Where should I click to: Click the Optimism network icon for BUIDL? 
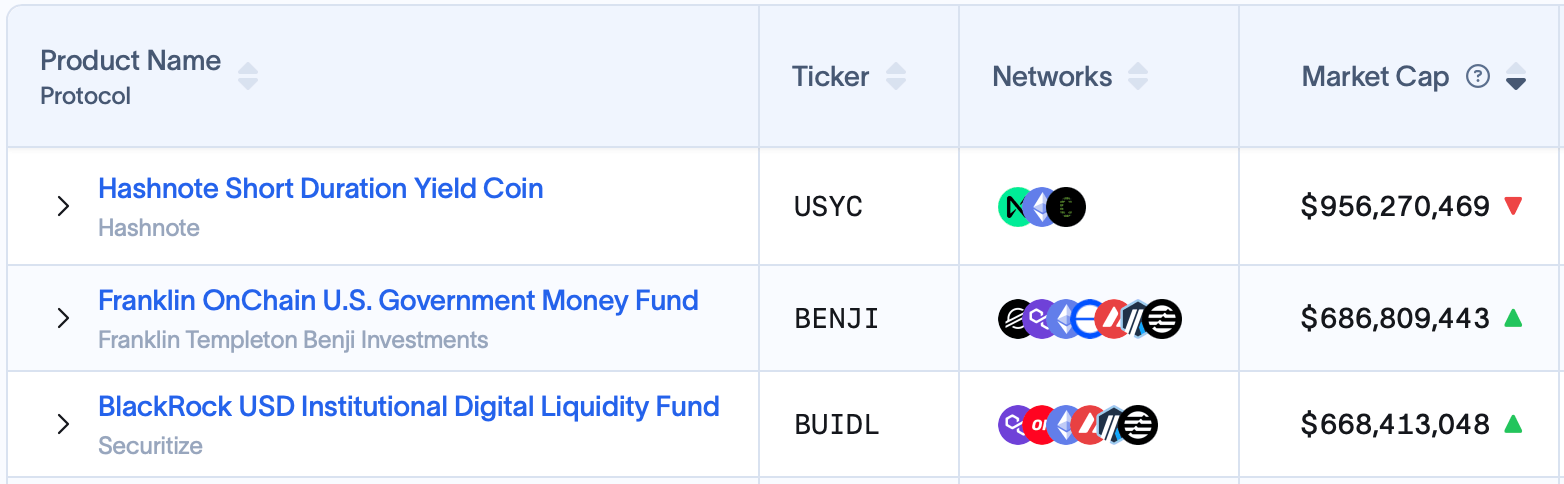[1040, 425]
